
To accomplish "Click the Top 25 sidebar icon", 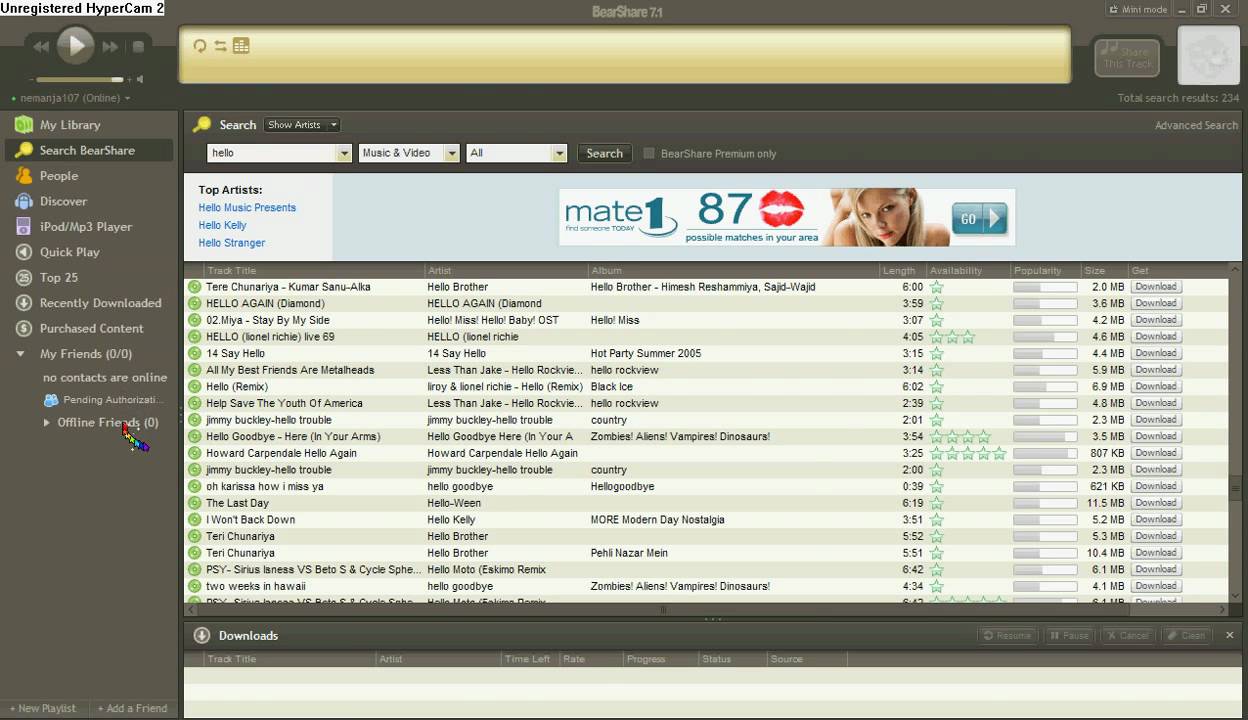I will [23, 277].
